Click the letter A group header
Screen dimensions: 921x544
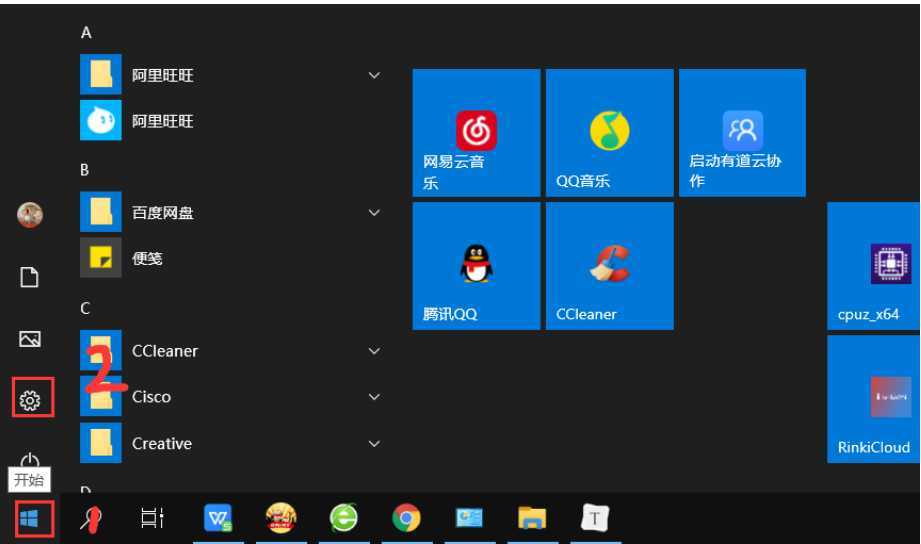[86, 32]
